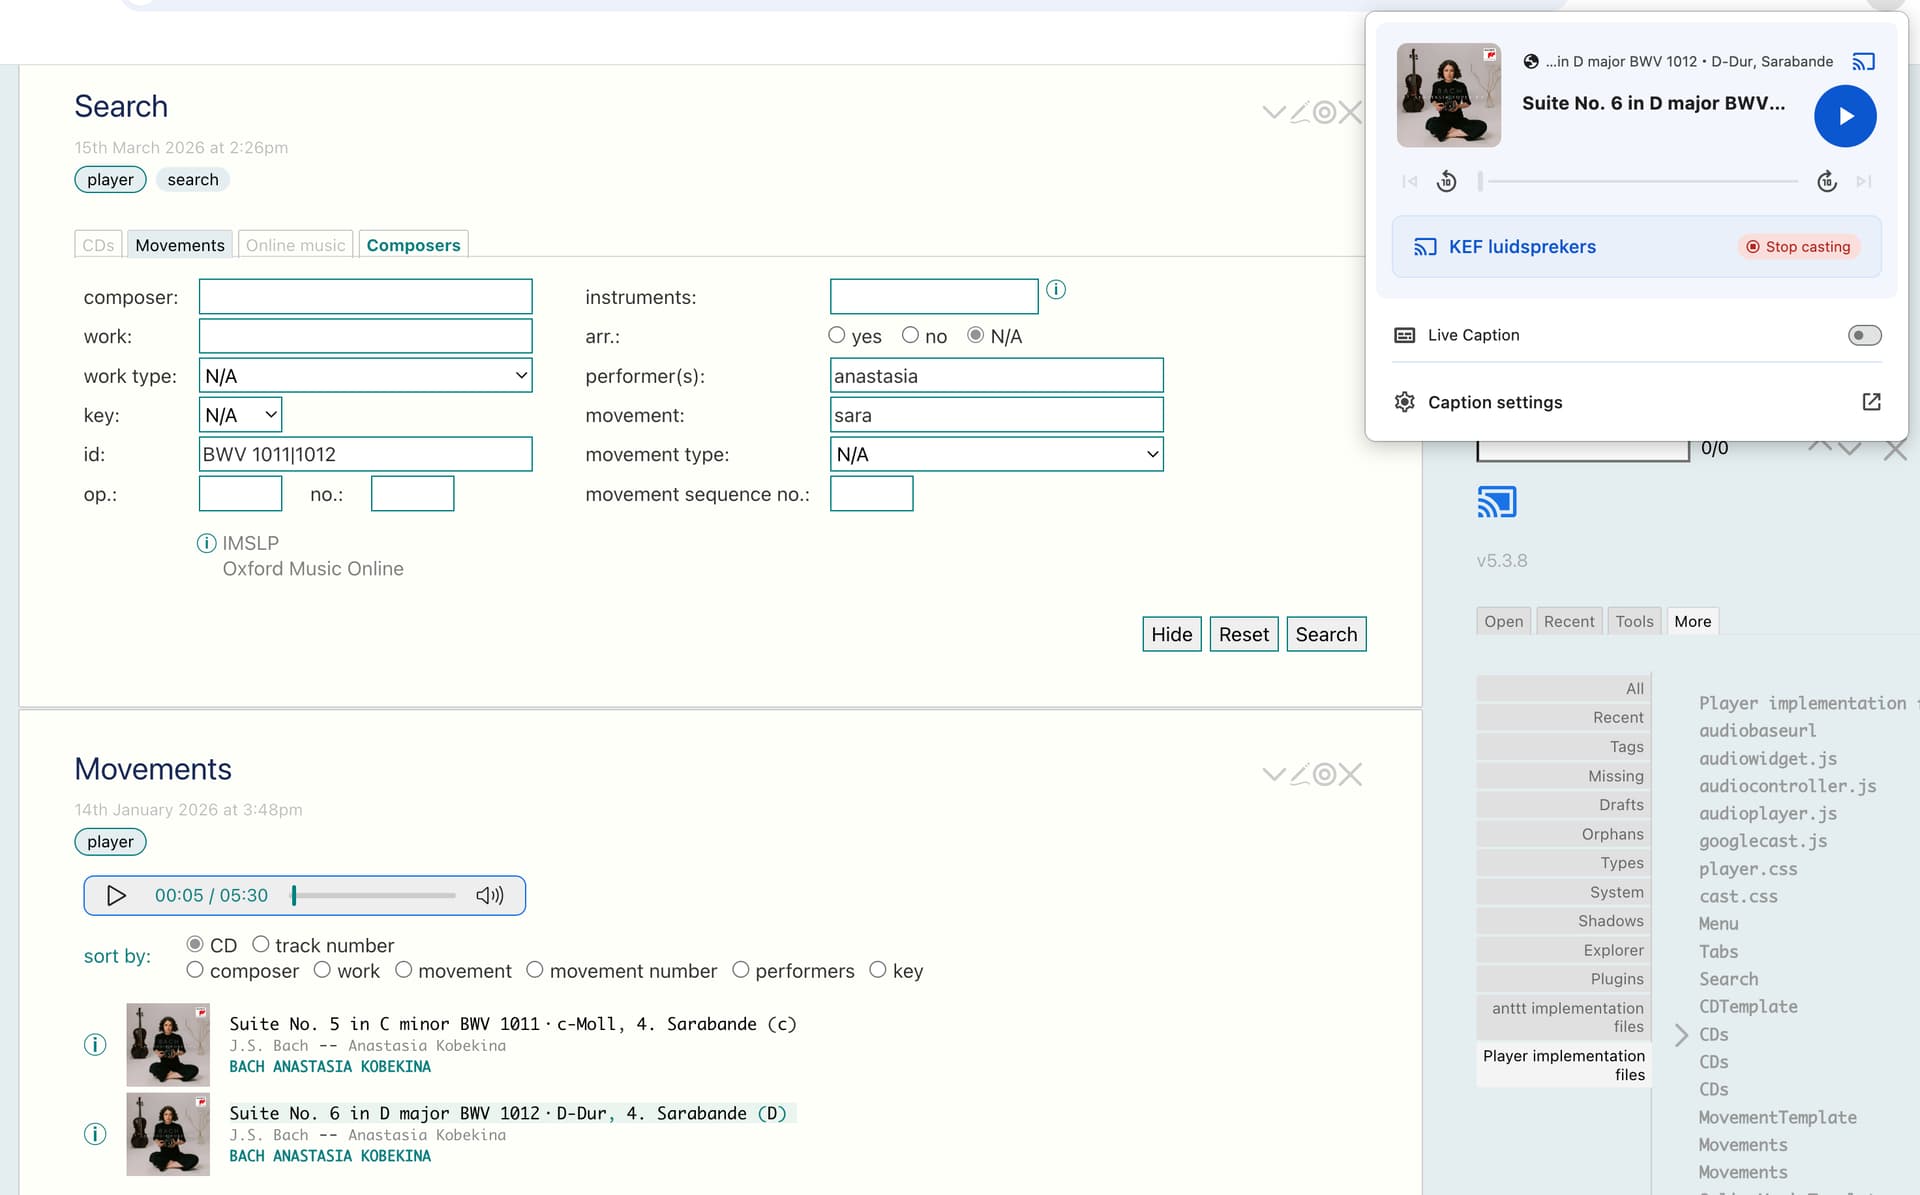Click the info icon beside instruments field

[x=1056, y=290]
